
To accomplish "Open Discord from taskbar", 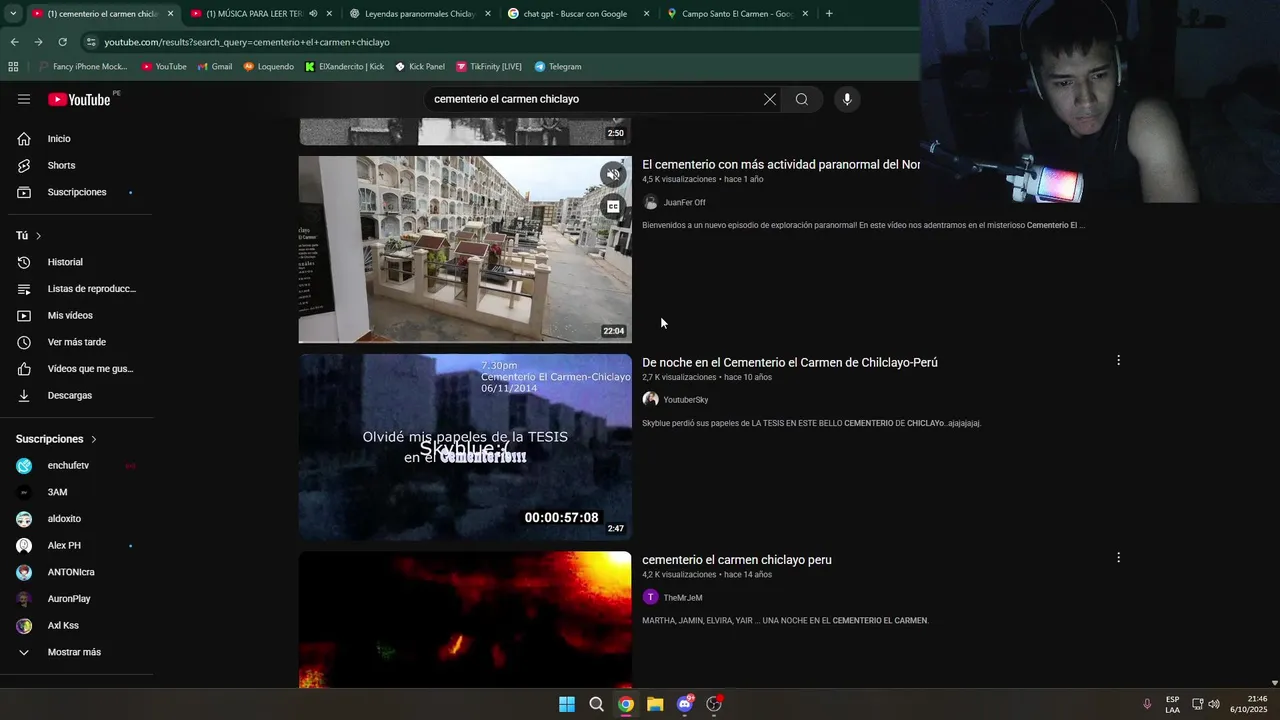I will click(685, 704).
